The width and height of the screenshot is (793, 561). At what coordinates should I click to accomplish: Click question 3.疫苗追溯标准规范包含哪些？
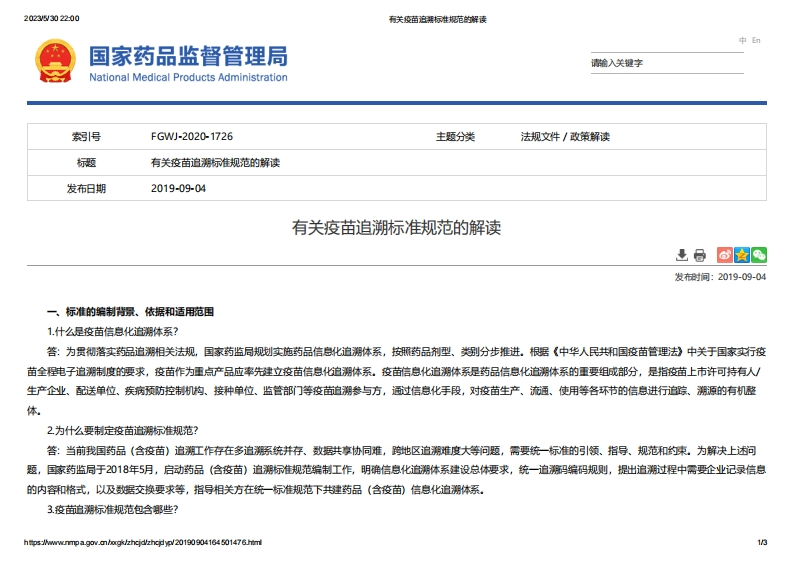click(x=113, y=510)
